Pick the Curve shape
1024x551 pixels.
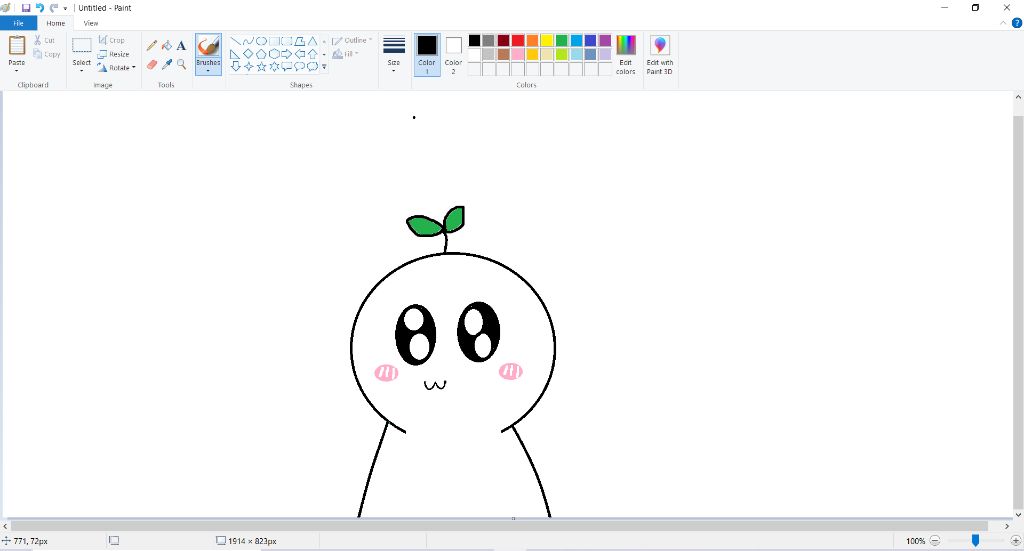(248, 41)
